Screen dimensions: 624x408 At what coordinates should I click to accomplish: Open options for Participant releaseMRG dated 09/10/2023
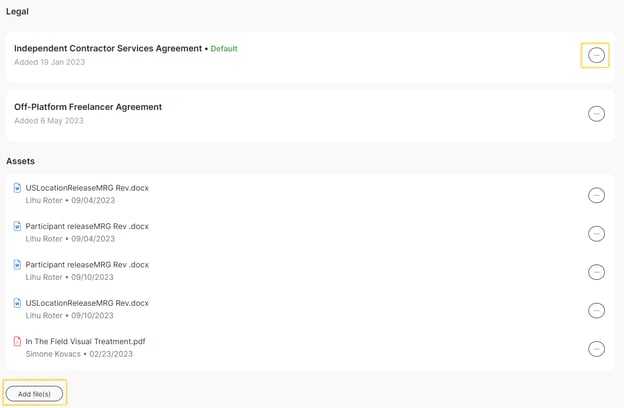(x=596, y=272)
